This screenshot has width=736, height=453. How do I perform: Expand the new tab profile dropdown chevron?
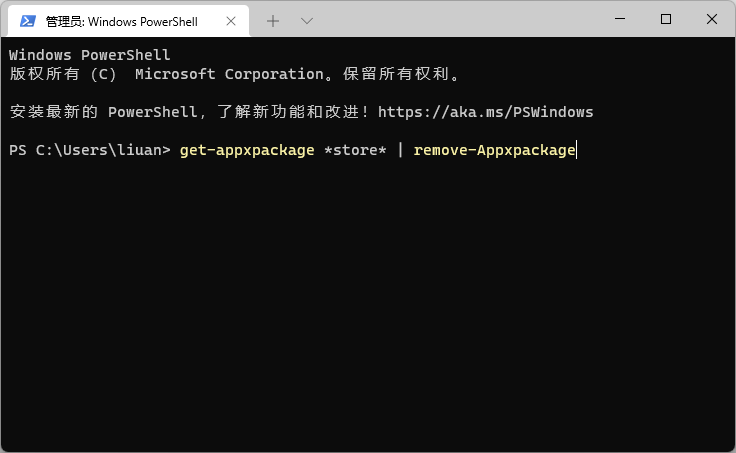[307, 20]
